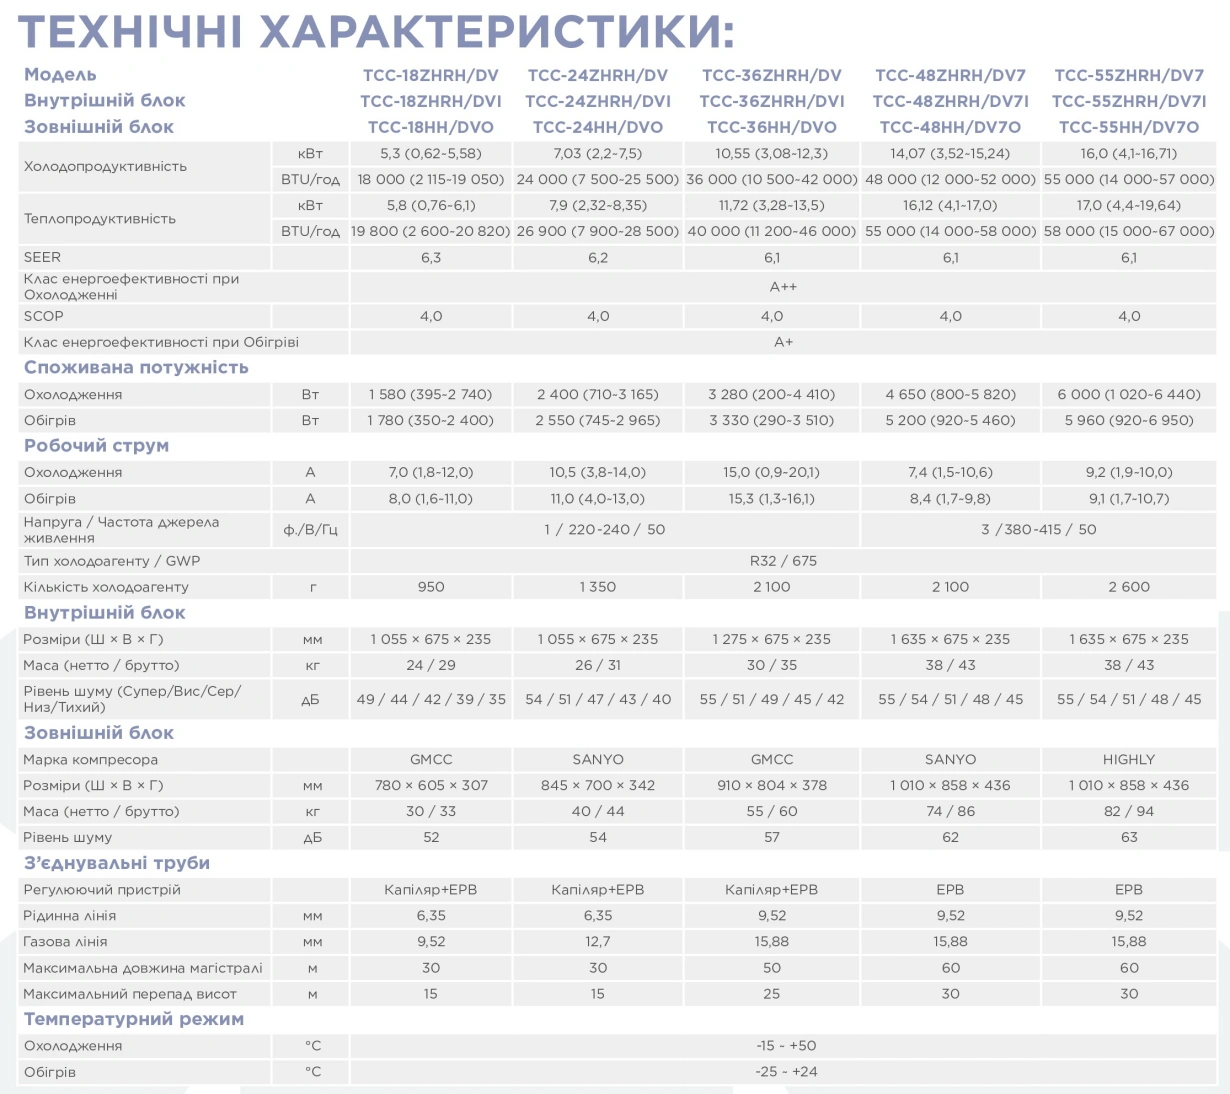This screenshot has width=1230, height=1094.
Task: Click the Марка компресора row label
Action: tap(91, 760)
